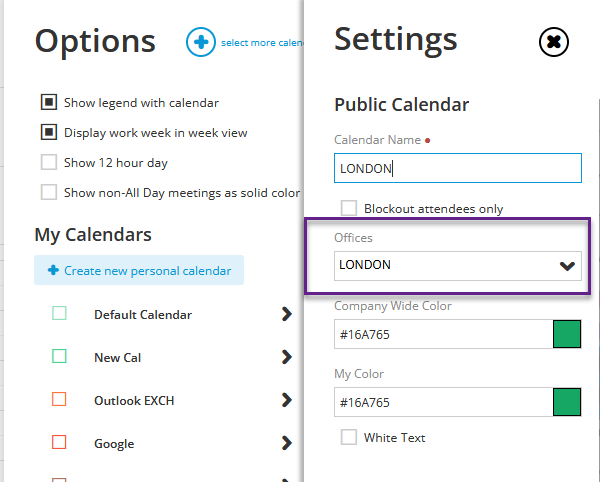Close the Settings panel with X icon
The height and width of the screenshot is (482, 600).
coord(554,42)
